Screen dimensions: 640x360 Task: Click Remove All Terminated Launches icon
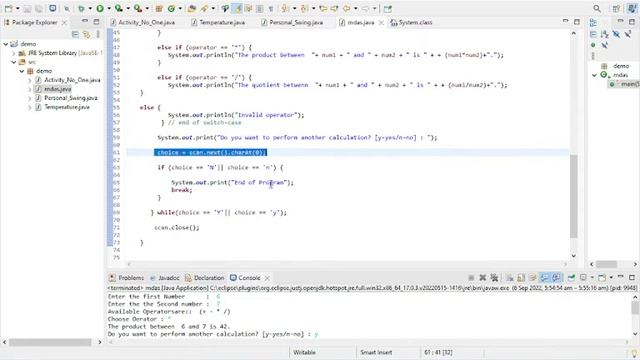click(494, 278)
